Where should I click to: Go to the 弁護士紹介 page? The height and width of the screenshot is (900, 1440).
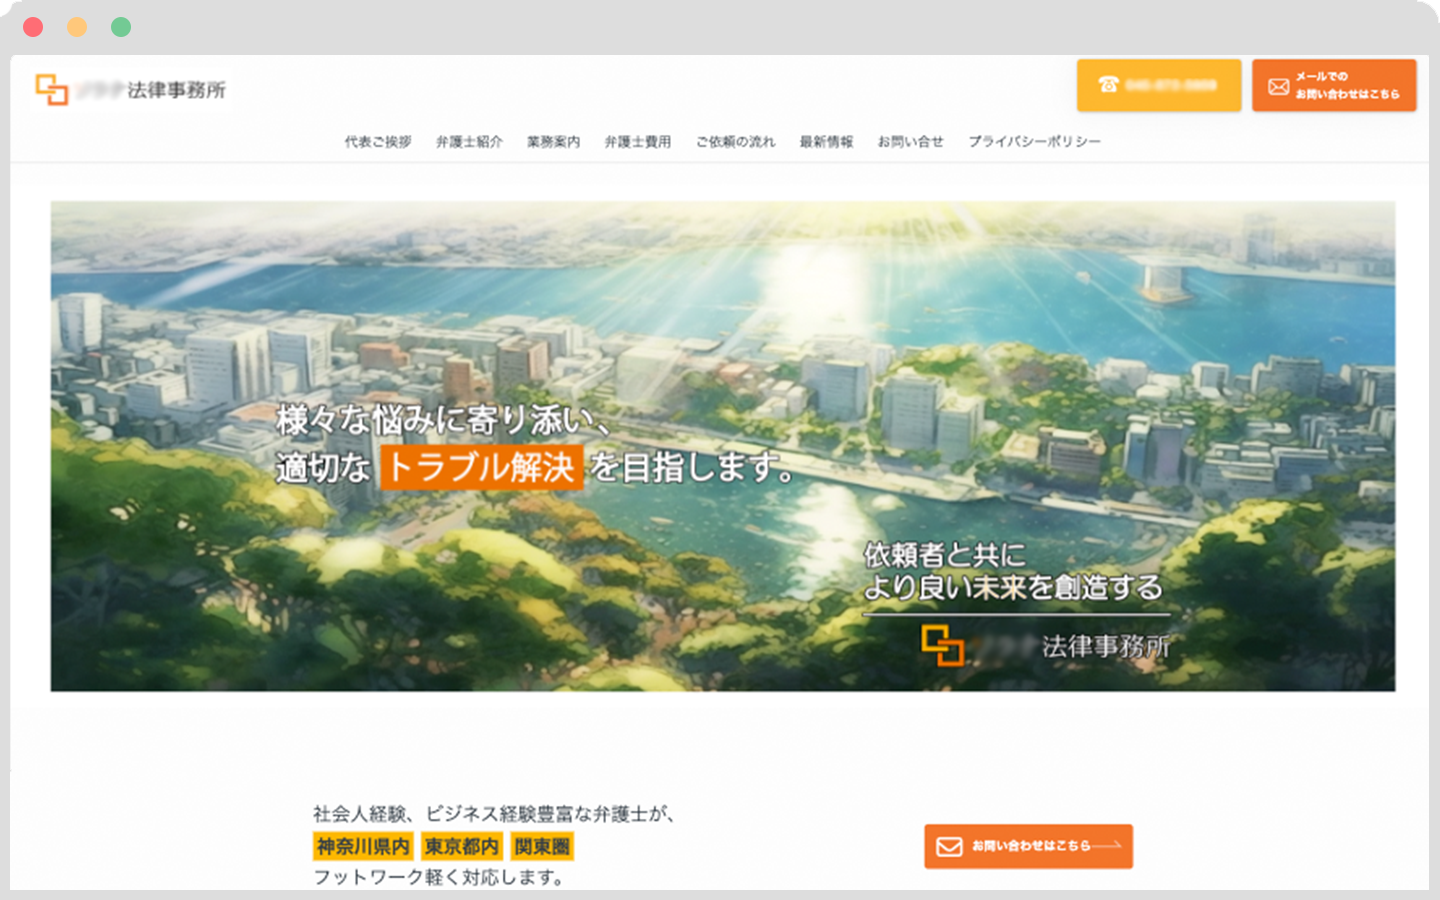[469, 142]
